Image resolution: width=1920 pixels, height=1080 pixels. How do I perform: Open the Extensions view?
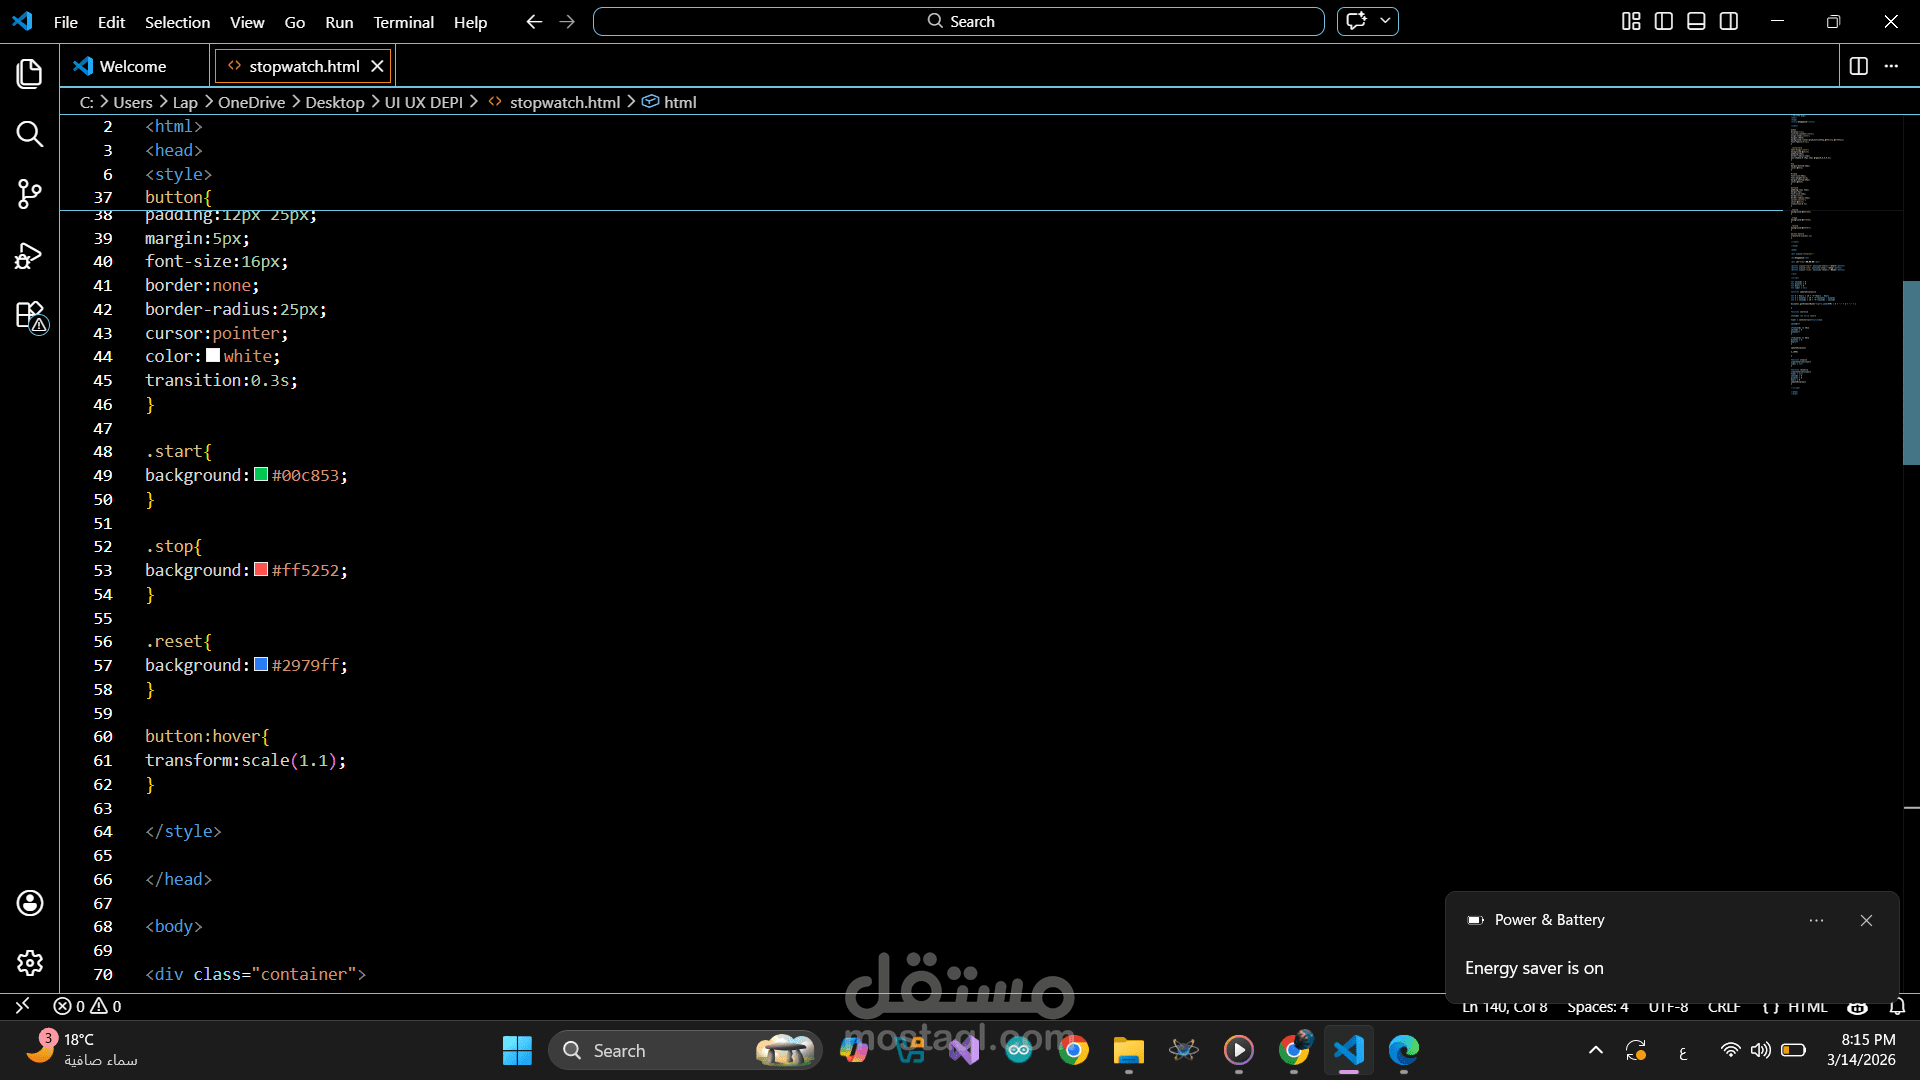[29, 316]
